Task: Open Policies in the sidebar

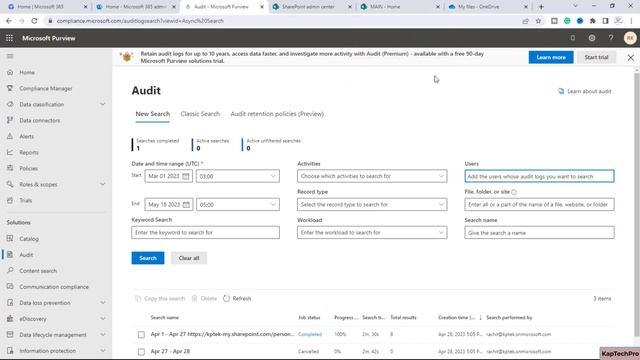Action: point(29,168)
